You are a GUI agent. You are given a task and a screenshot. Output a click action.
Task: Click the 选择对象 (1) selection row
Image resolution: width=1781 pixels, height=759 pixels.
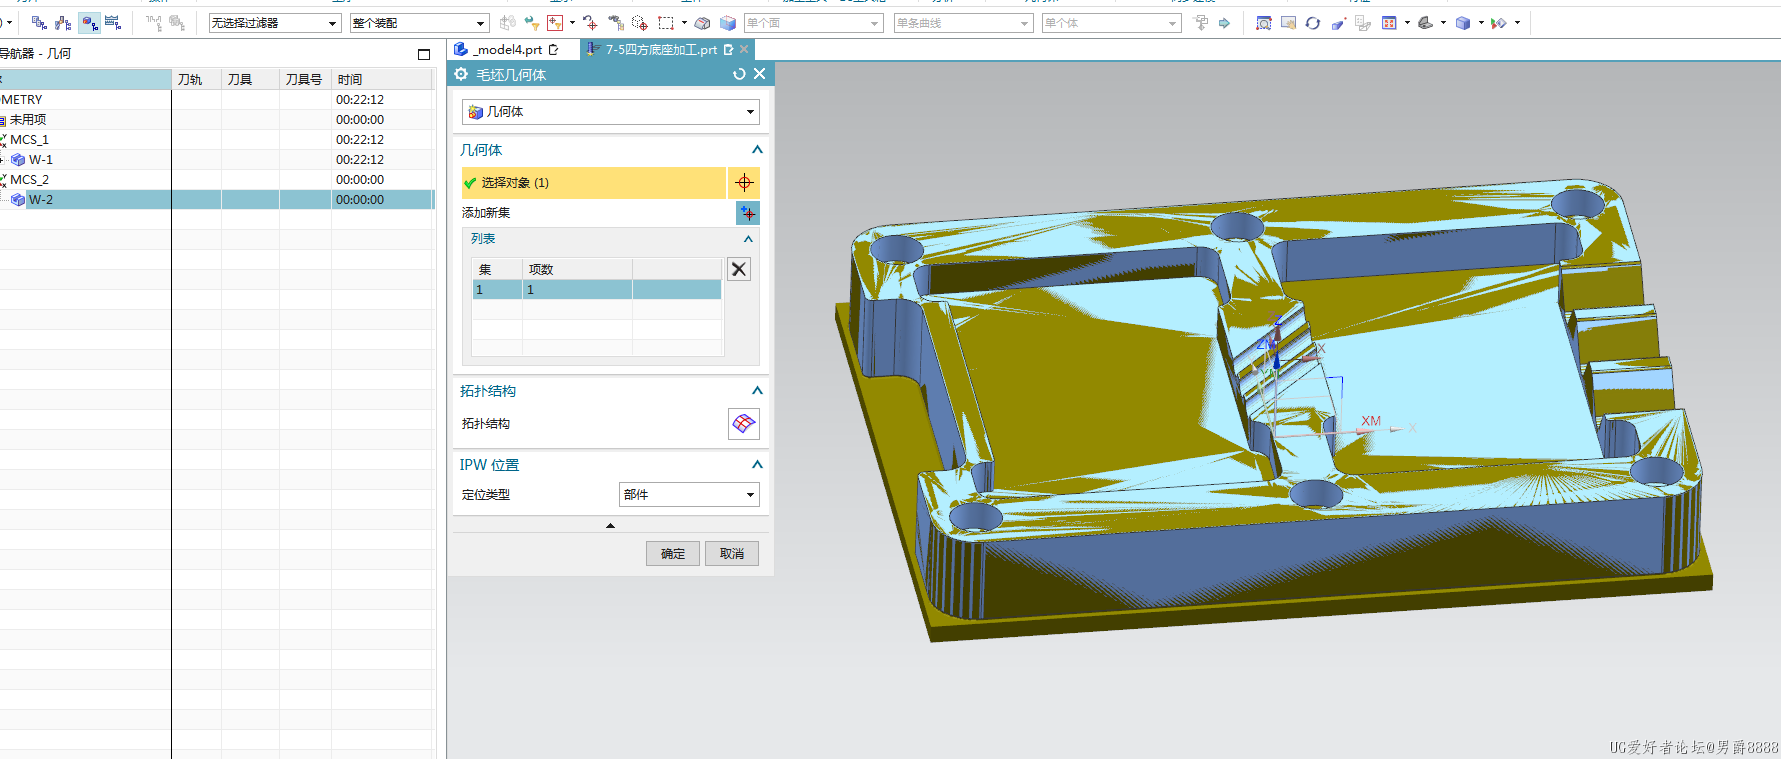click(593, 183)
